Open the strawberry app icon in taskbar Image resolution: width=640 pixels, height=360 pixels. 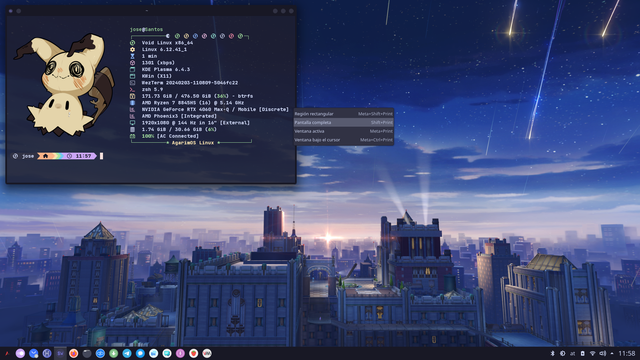[x=193, y=353]
